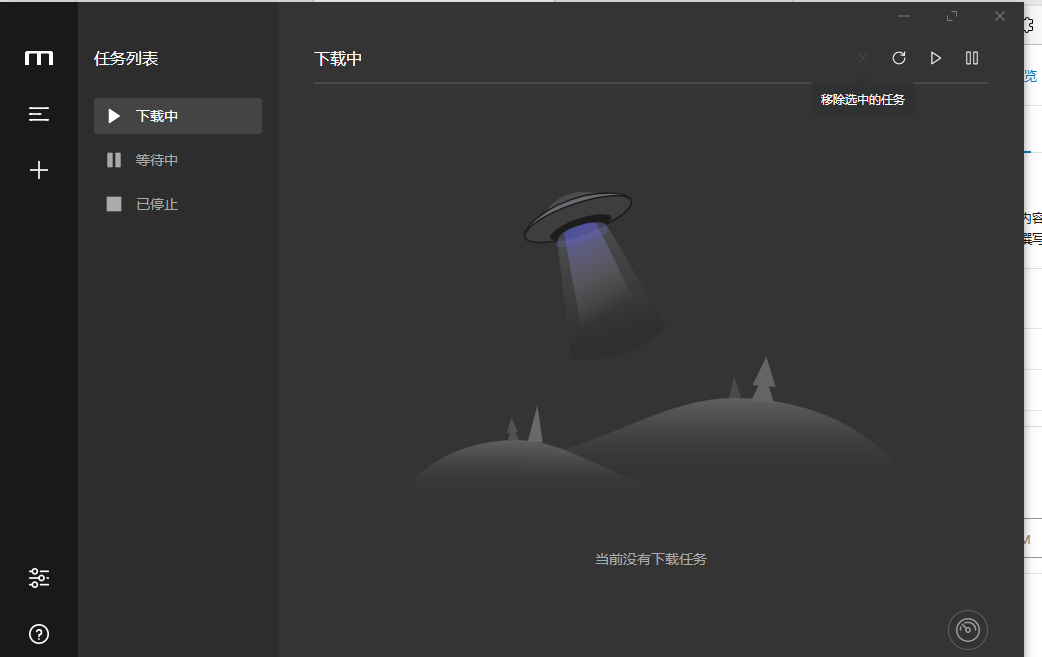The image size is (1042, 657).
Task: Minimize the Motrix window
Action: click(904, 16)
